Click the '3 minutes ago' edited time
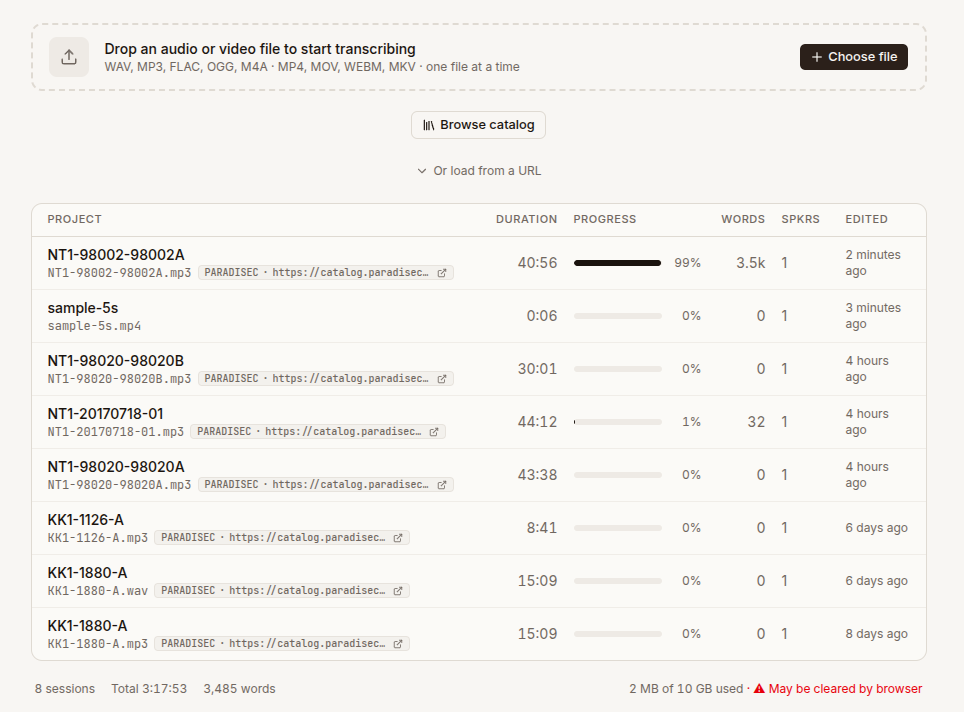 tap(873, 316)
